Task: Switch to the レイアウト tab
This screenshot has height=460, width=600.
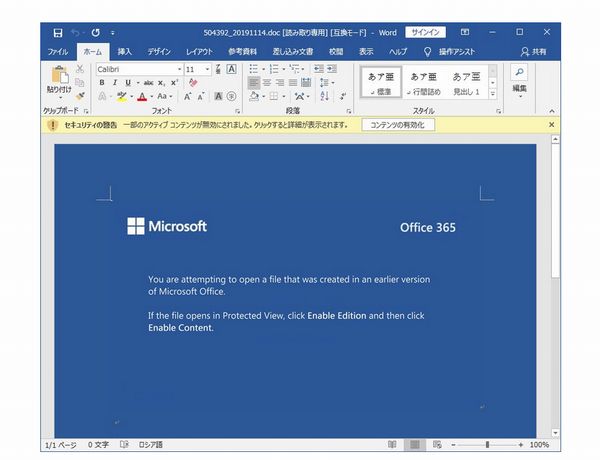Action: click(199, 52)
